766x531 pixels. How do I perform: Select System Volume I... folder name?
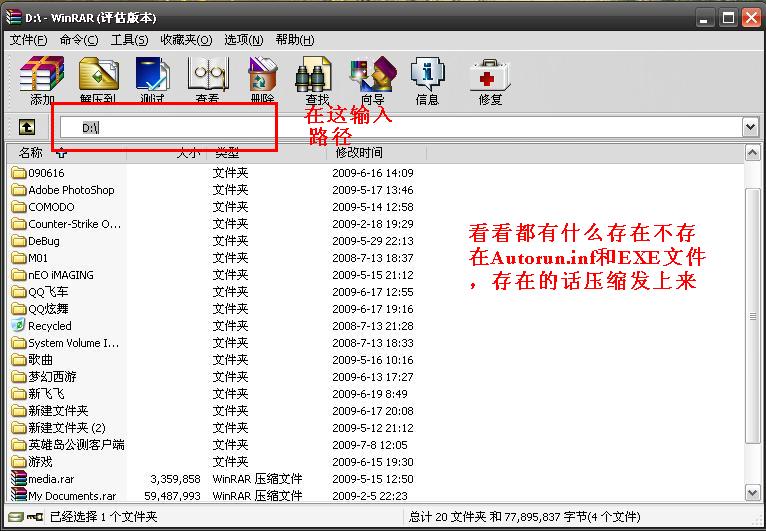coord(73,343)
